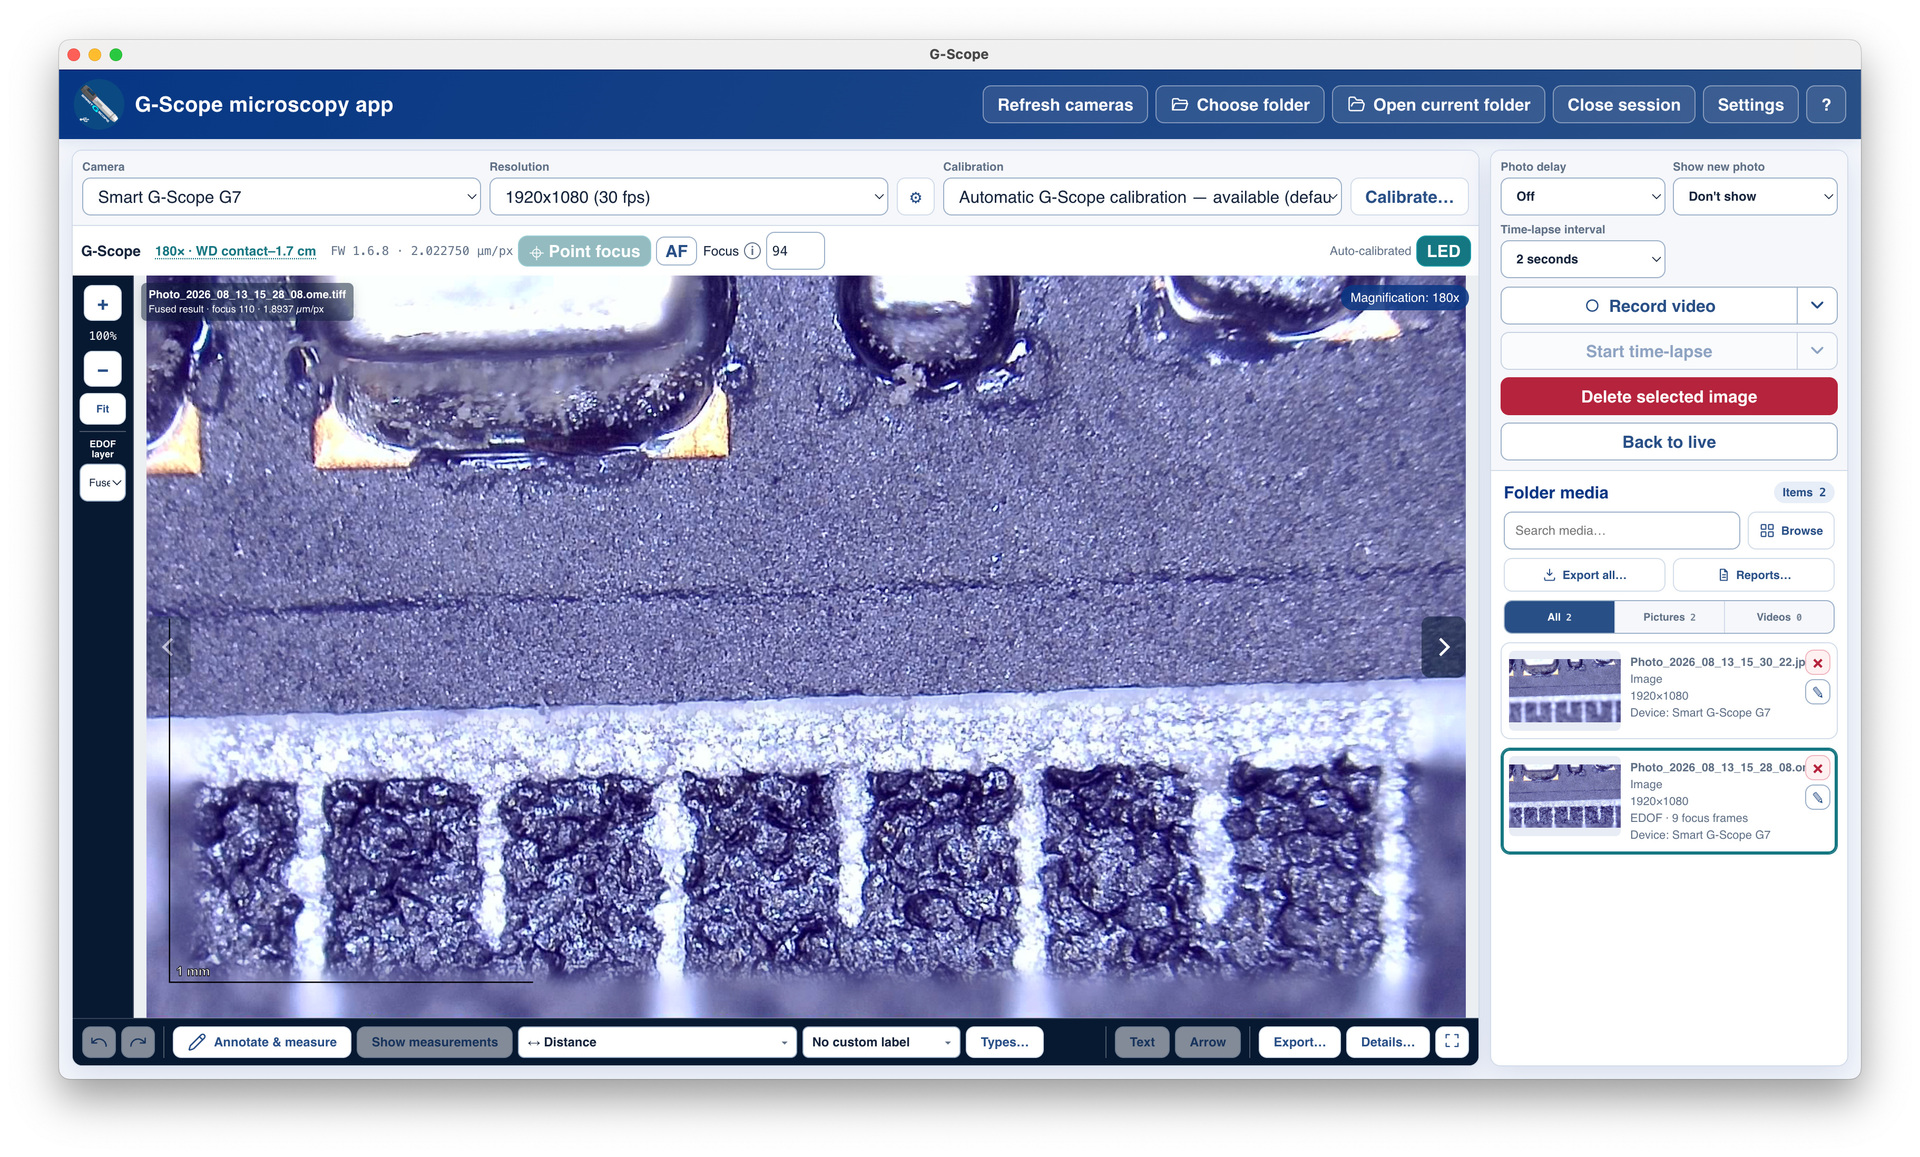Select the Pictures tab
The image size is (1920, 1157).
pyautogui.click(x=1669, y=617)
